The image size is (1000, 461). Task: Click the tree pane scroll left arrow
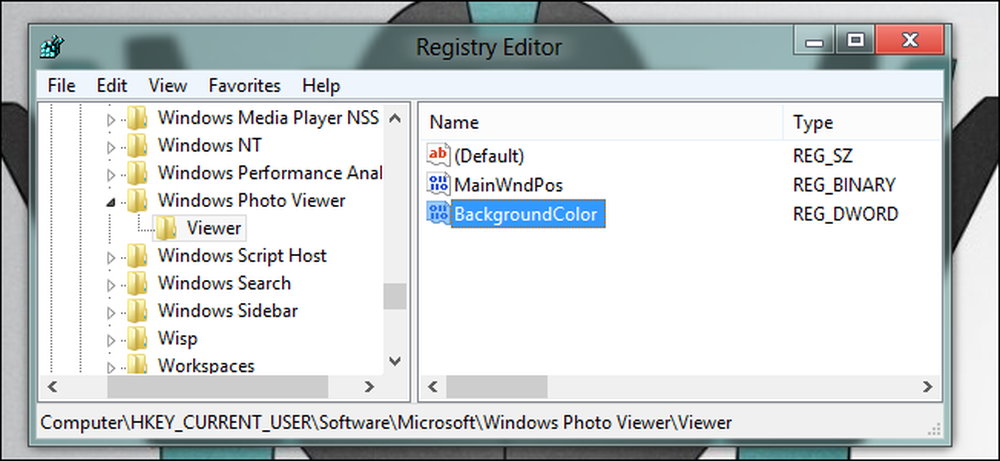53,386
